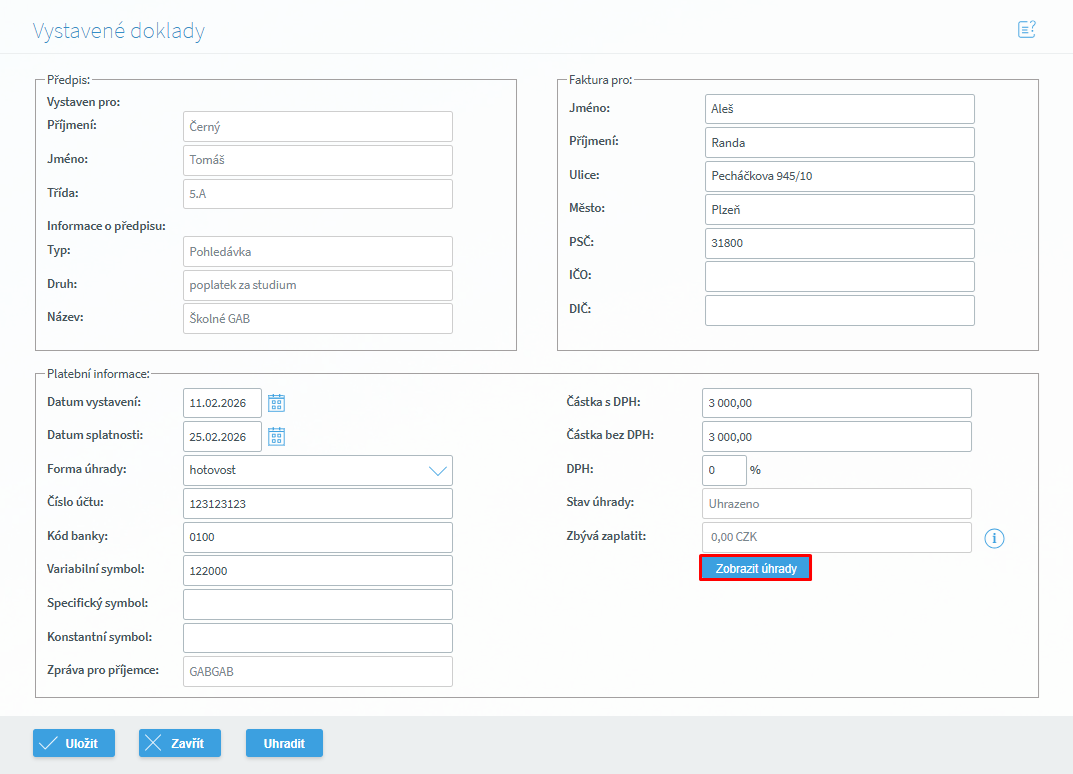This screenshot has height=774, width=1073.
Task: Edit the Číslo účtu field
Action: coord(318,504)
